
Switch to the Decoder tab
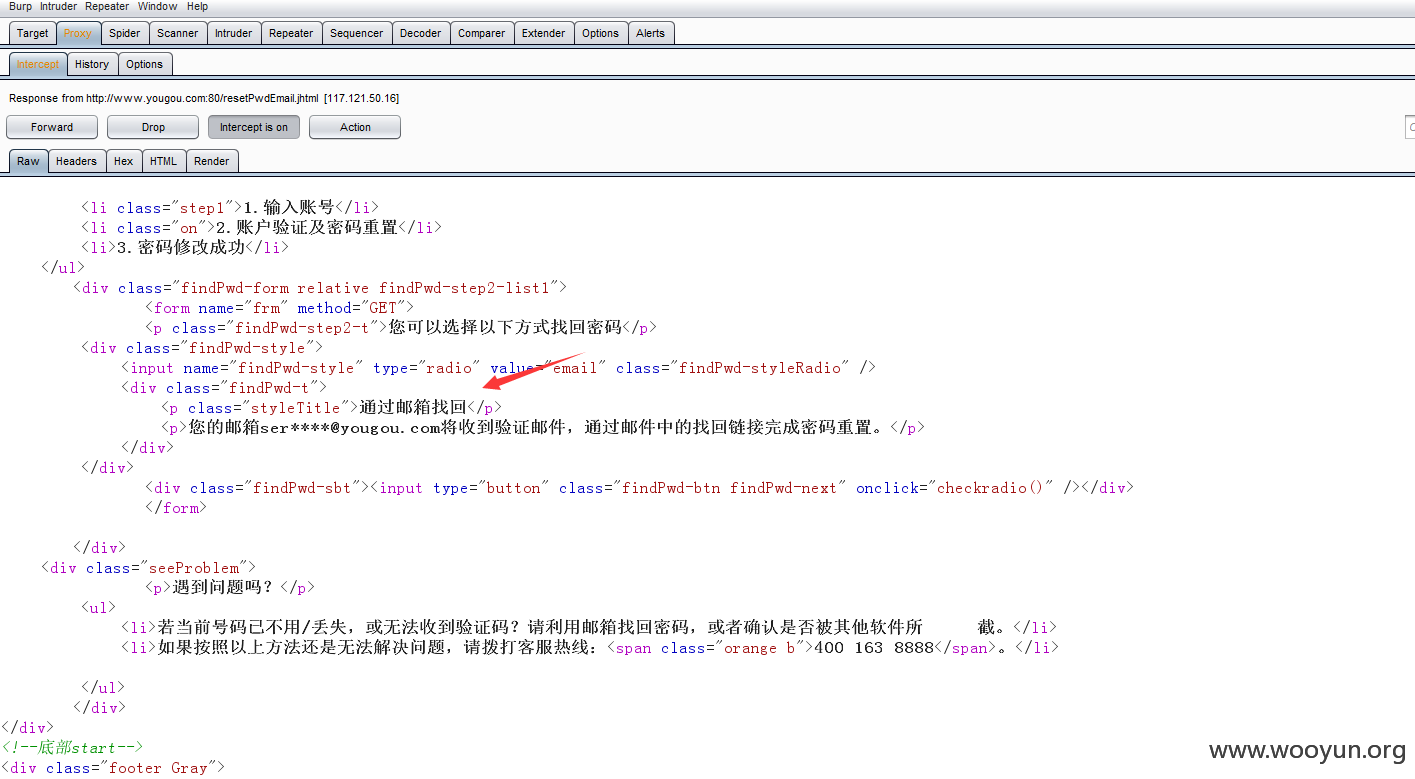pos(421,33)
